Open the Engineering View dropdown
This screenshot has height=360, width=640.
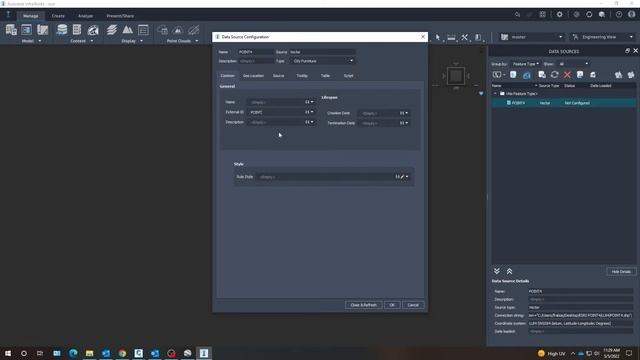pos(602,37)
